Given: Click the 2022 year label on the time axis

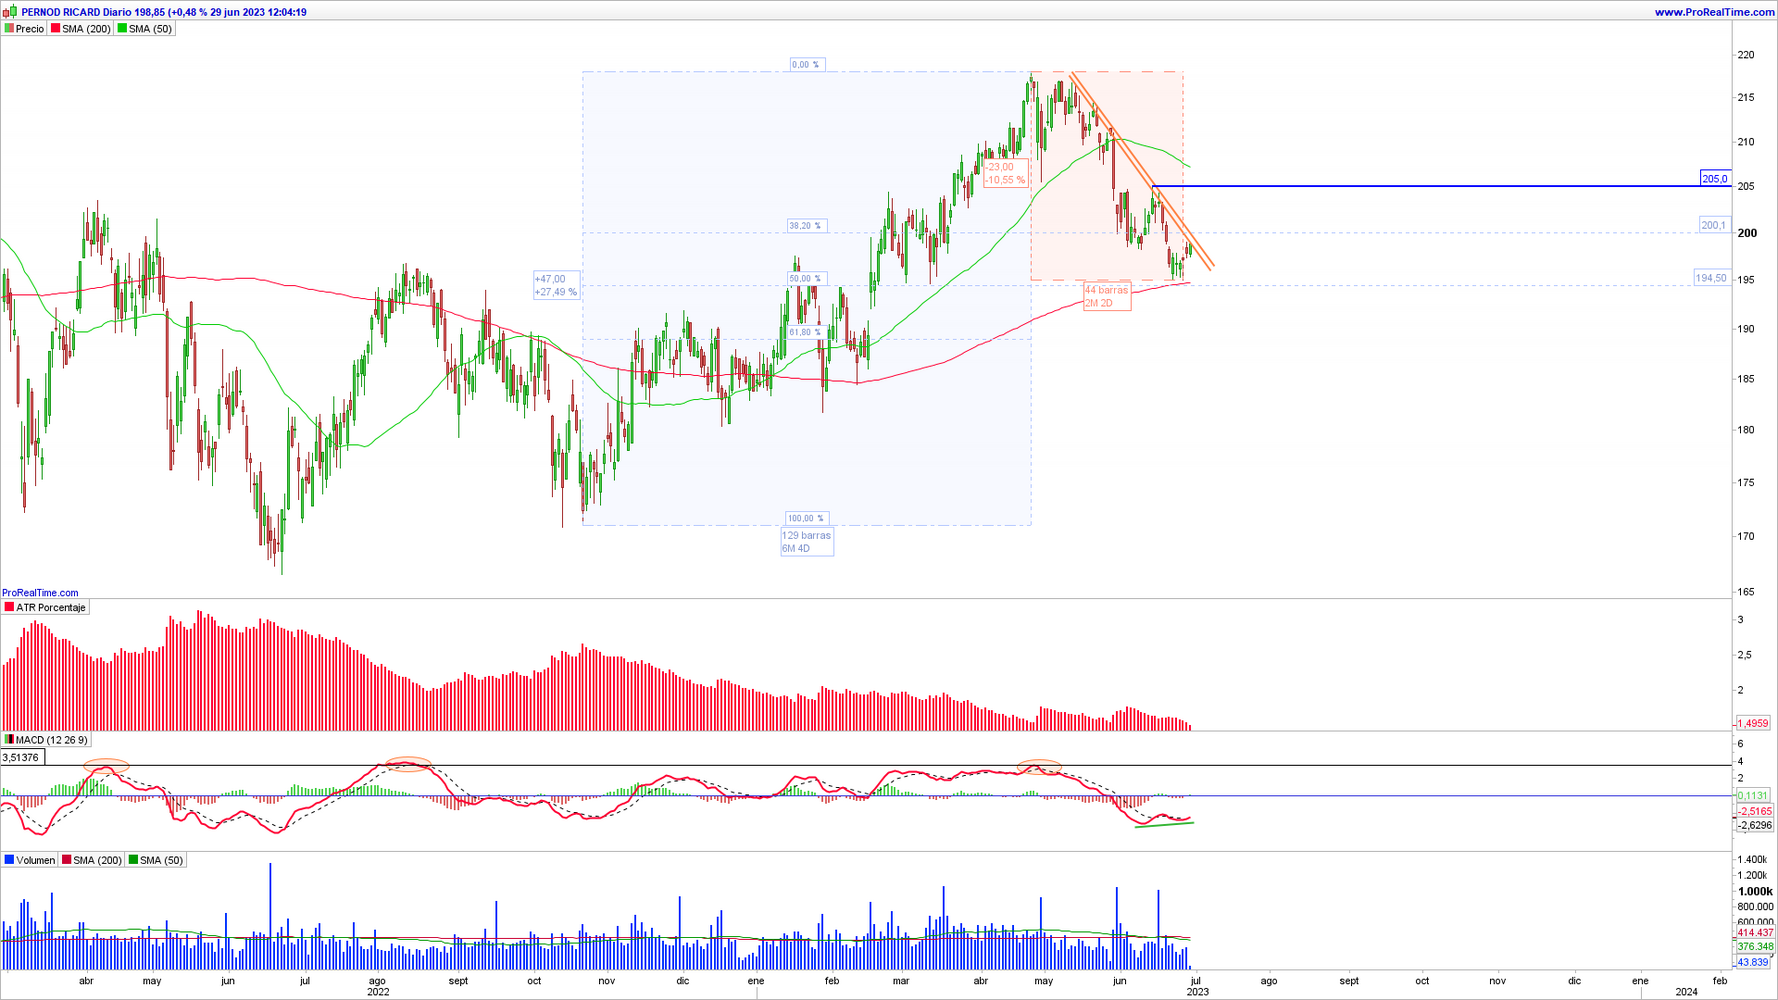Looking at the screenshot, I should 378,992.
